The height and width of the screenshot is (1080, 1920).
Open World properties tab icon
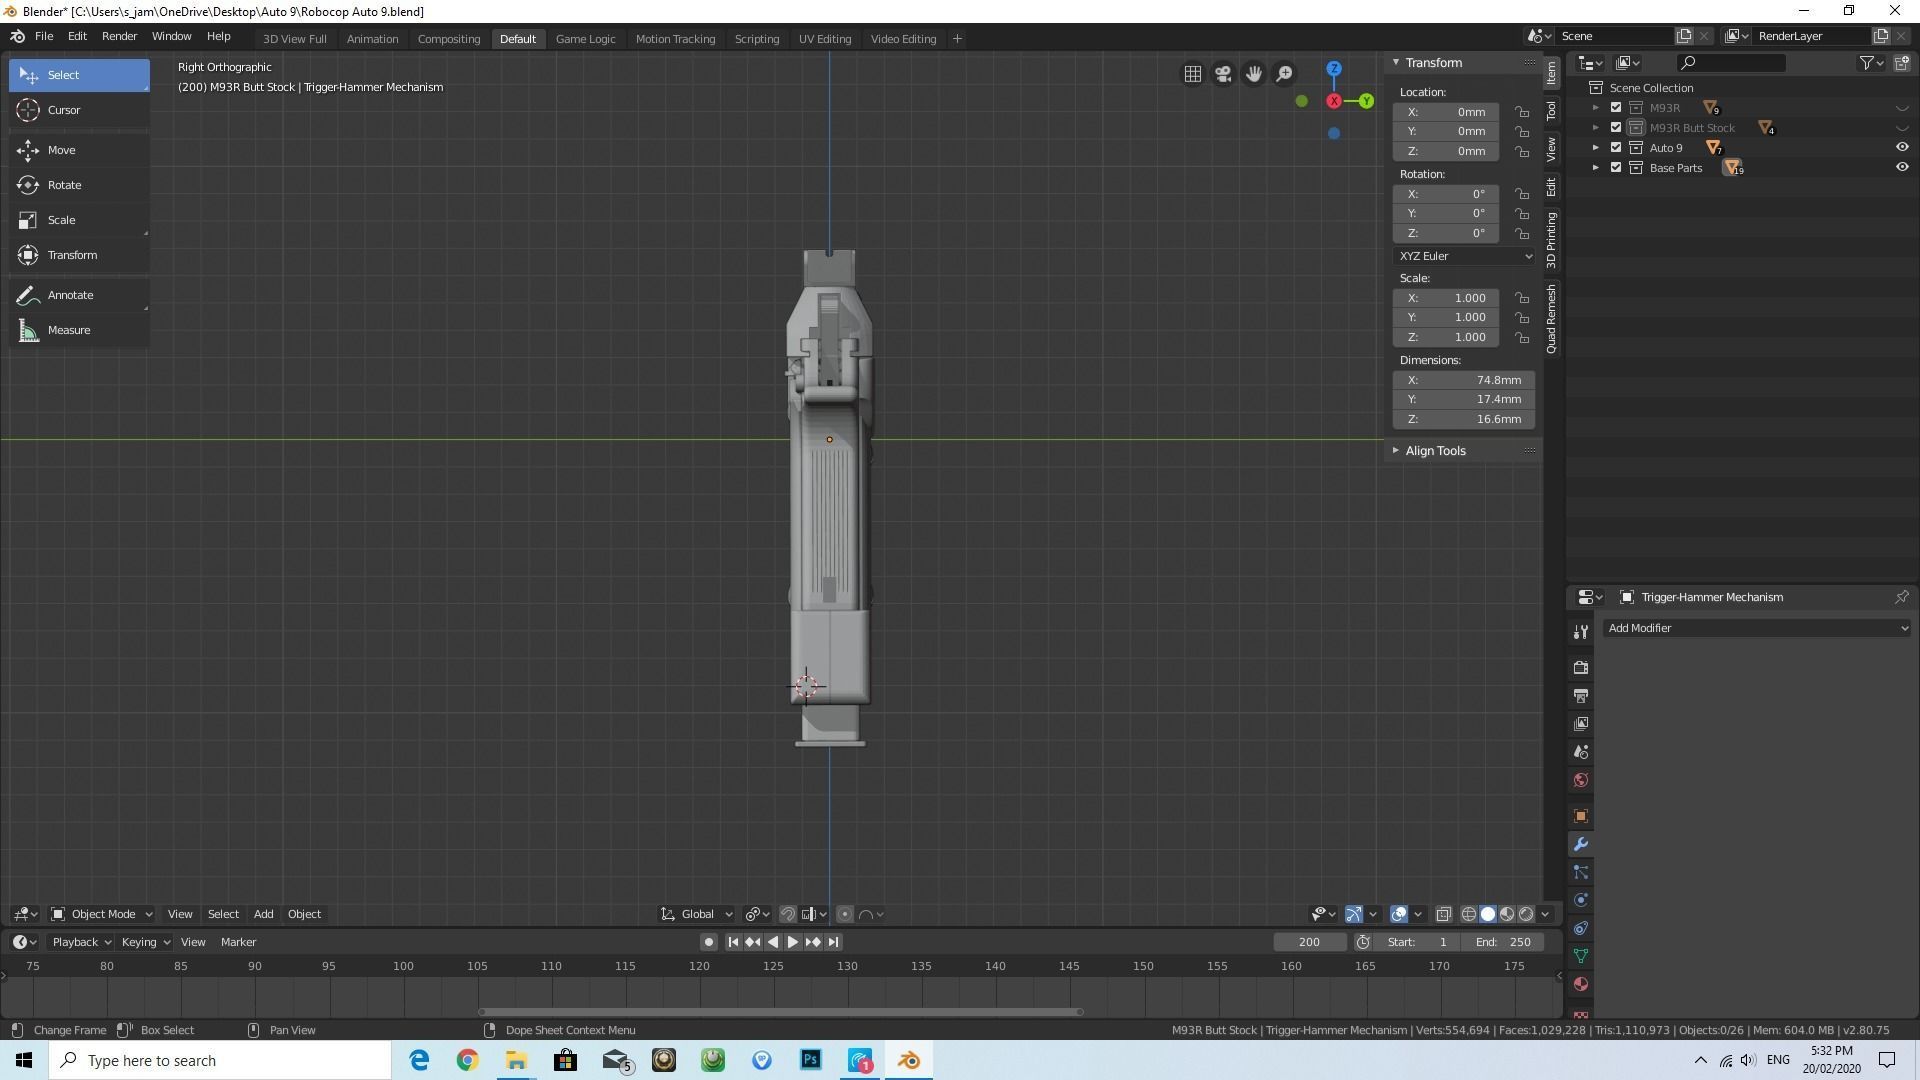click(x=1581, y=780)
